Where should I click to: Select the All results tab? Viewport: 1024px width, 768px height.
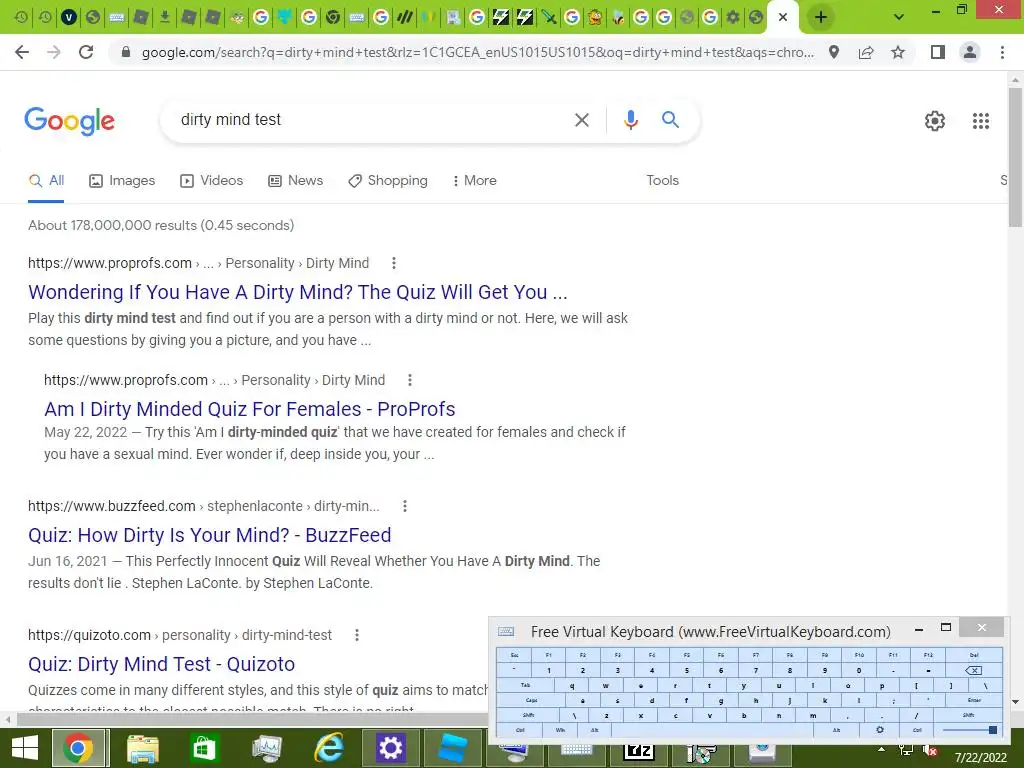(x=46, y=180)
